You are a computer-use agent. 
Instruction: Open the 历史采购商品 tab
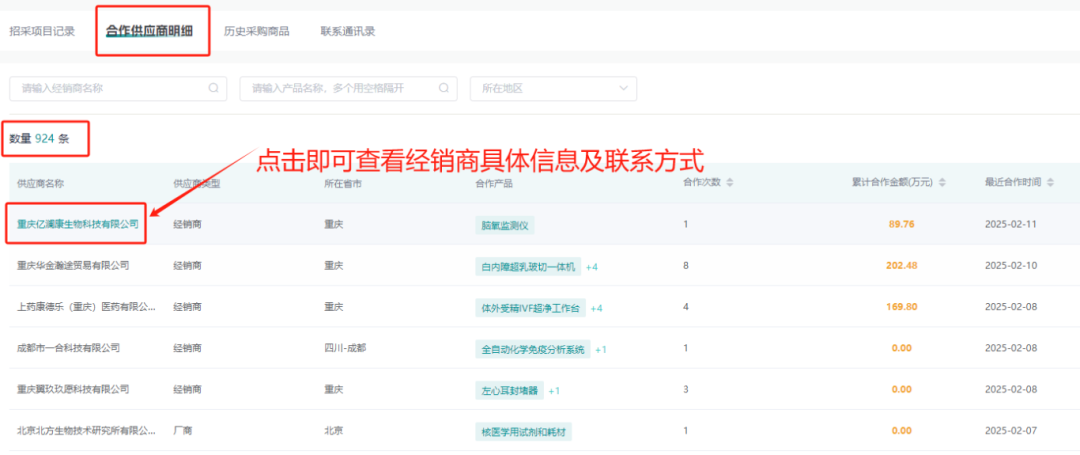pos(256,31)
